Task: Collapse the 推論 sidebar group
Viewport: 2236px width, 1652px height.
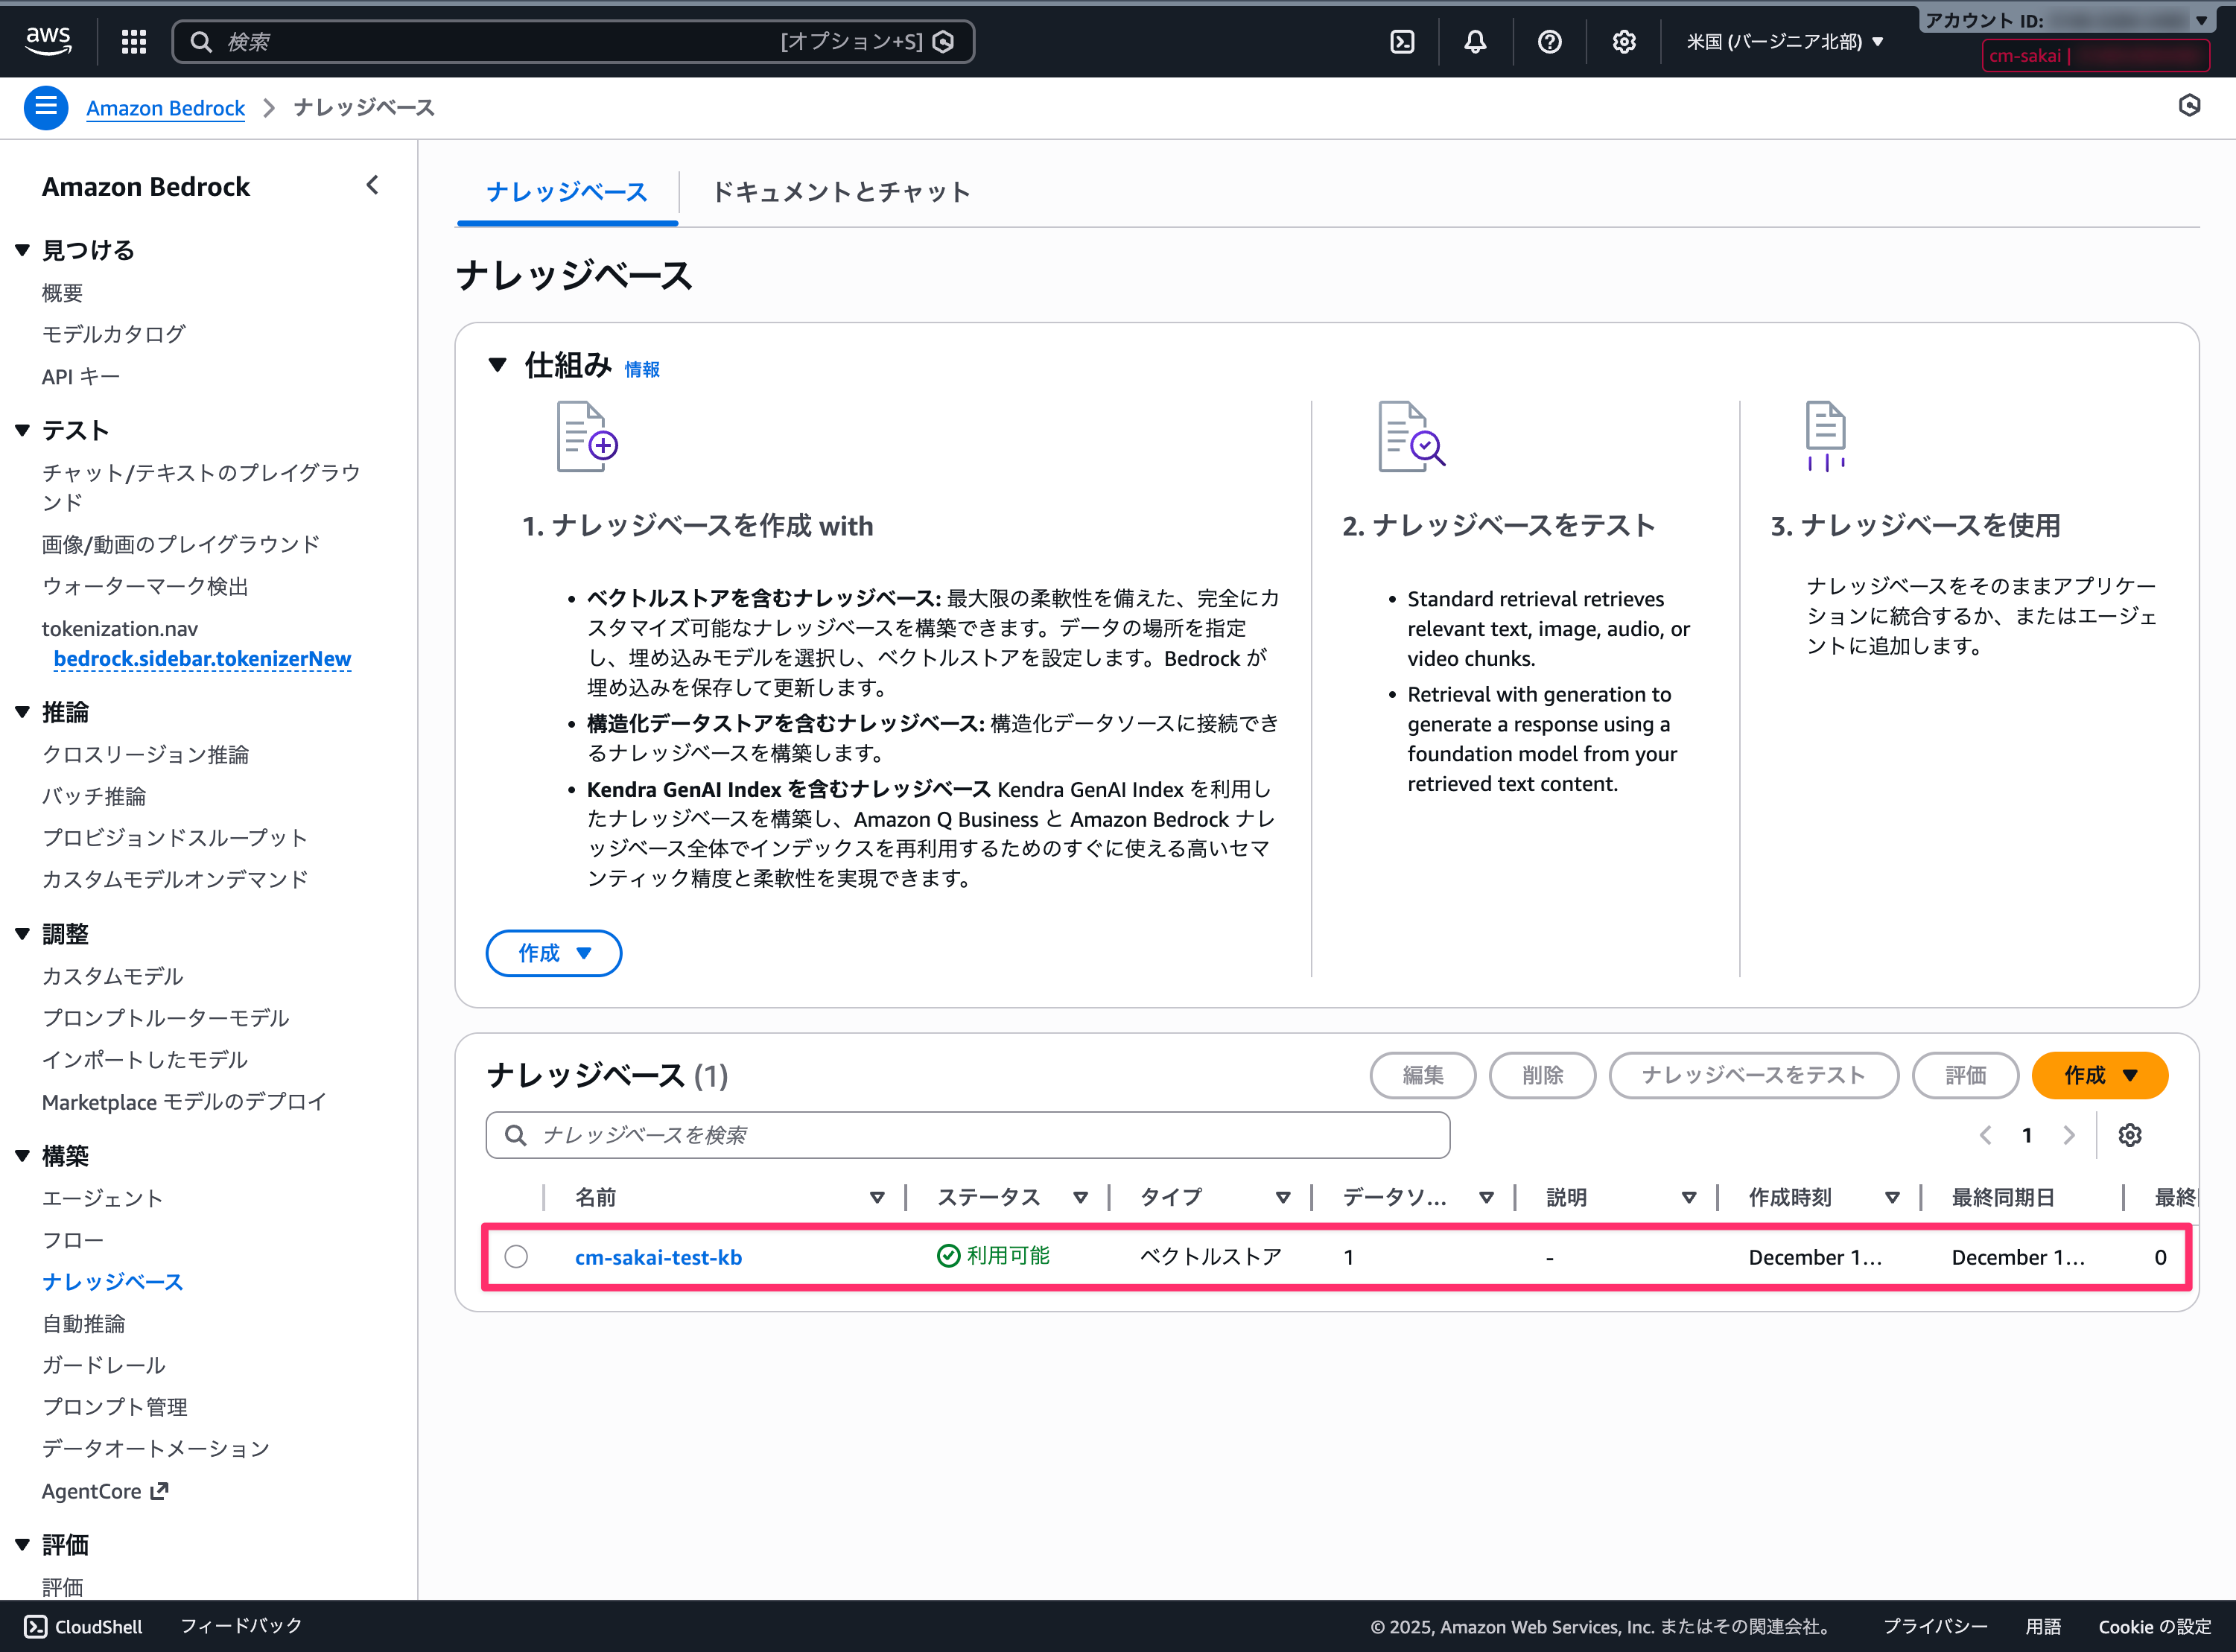Action: click(23, 712)
